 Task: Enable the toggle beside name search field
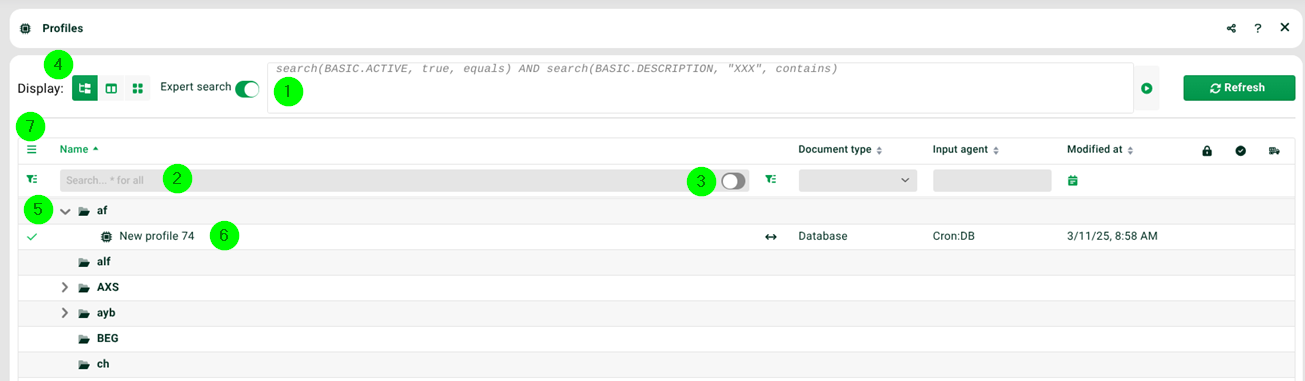pos(733,181)
